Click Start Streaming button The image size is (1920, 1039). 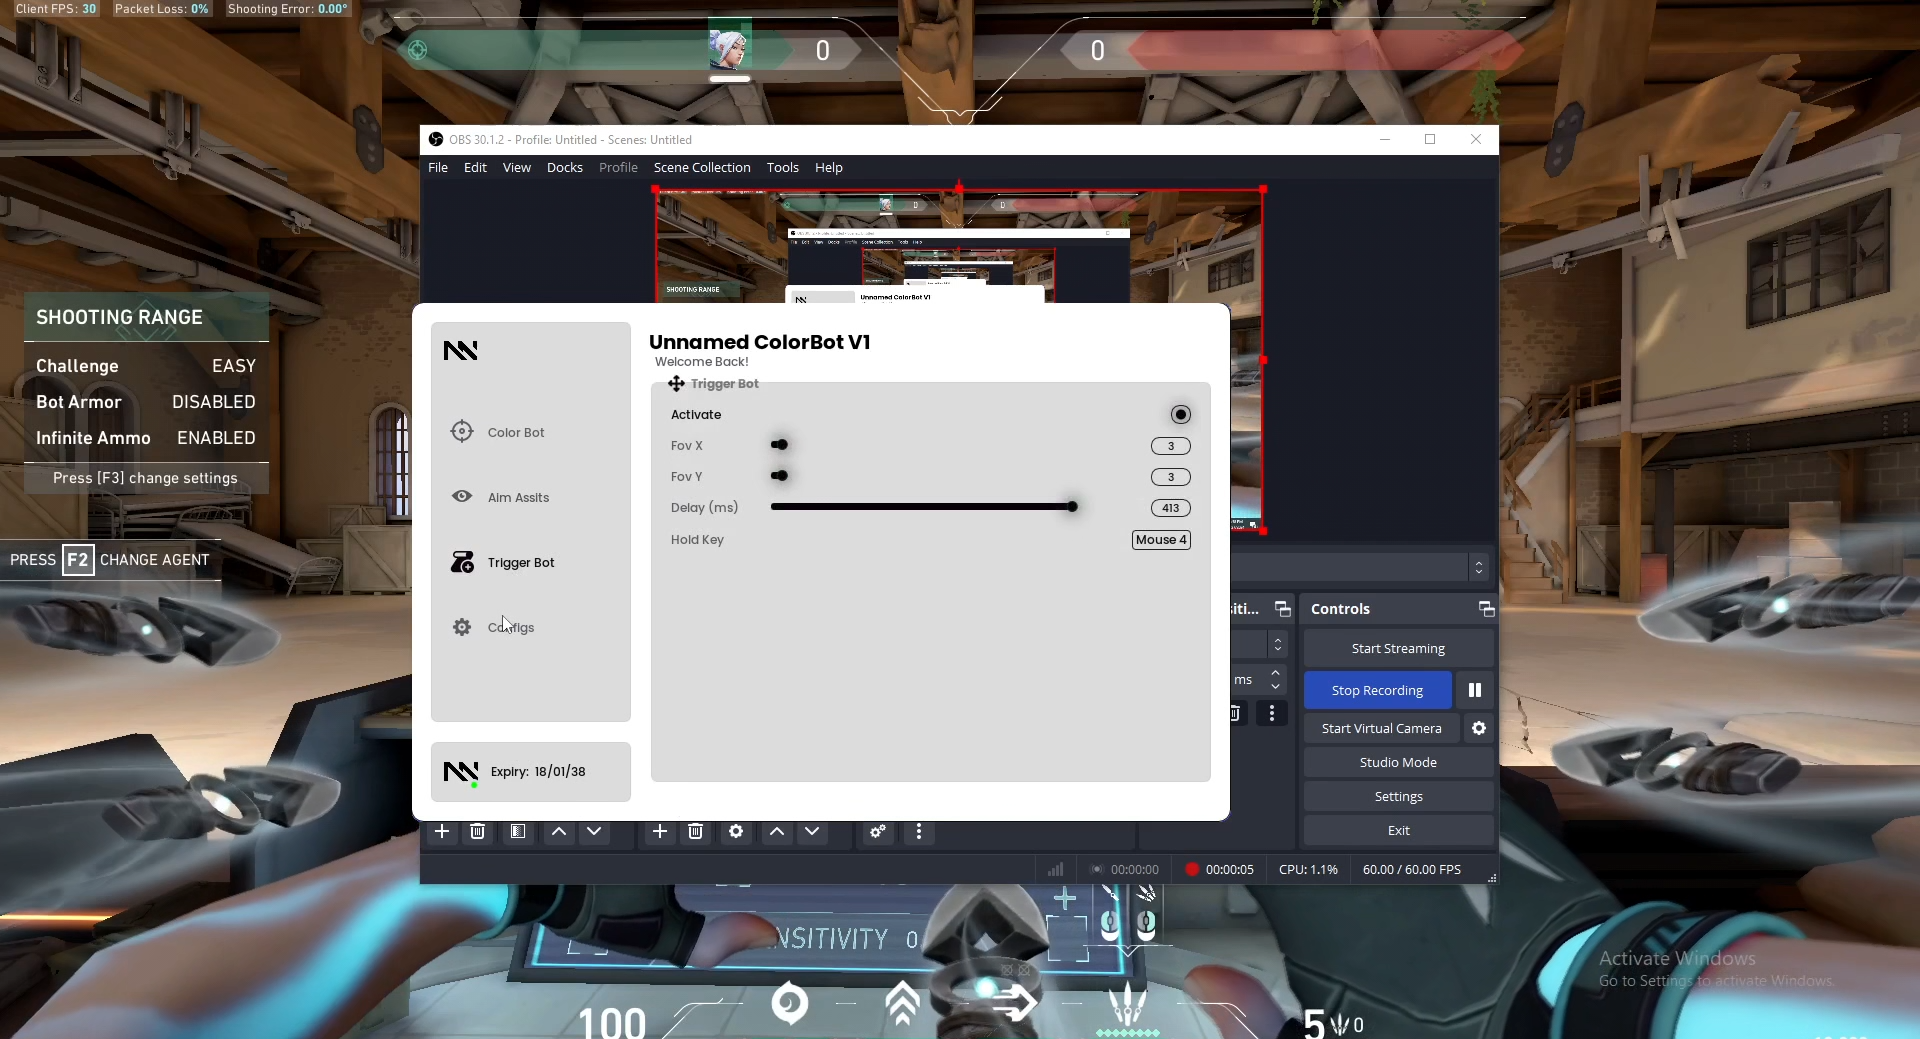pos(1398,648)
